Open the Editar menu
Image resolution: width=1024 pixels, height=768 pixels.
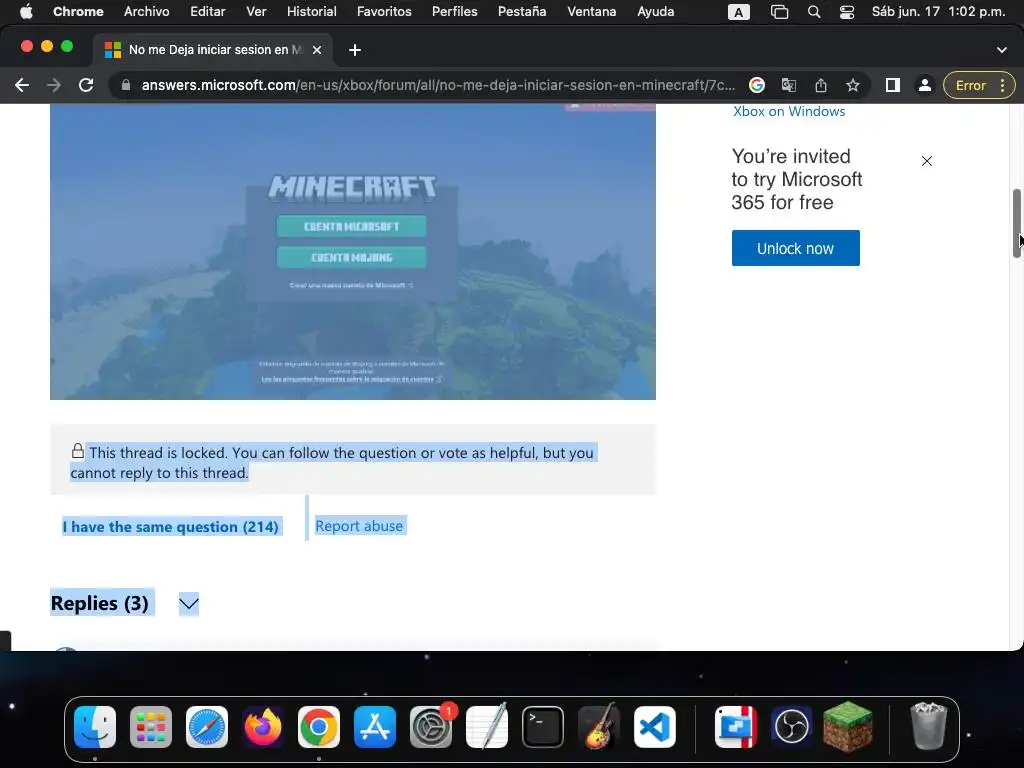[x=208, y=12]
